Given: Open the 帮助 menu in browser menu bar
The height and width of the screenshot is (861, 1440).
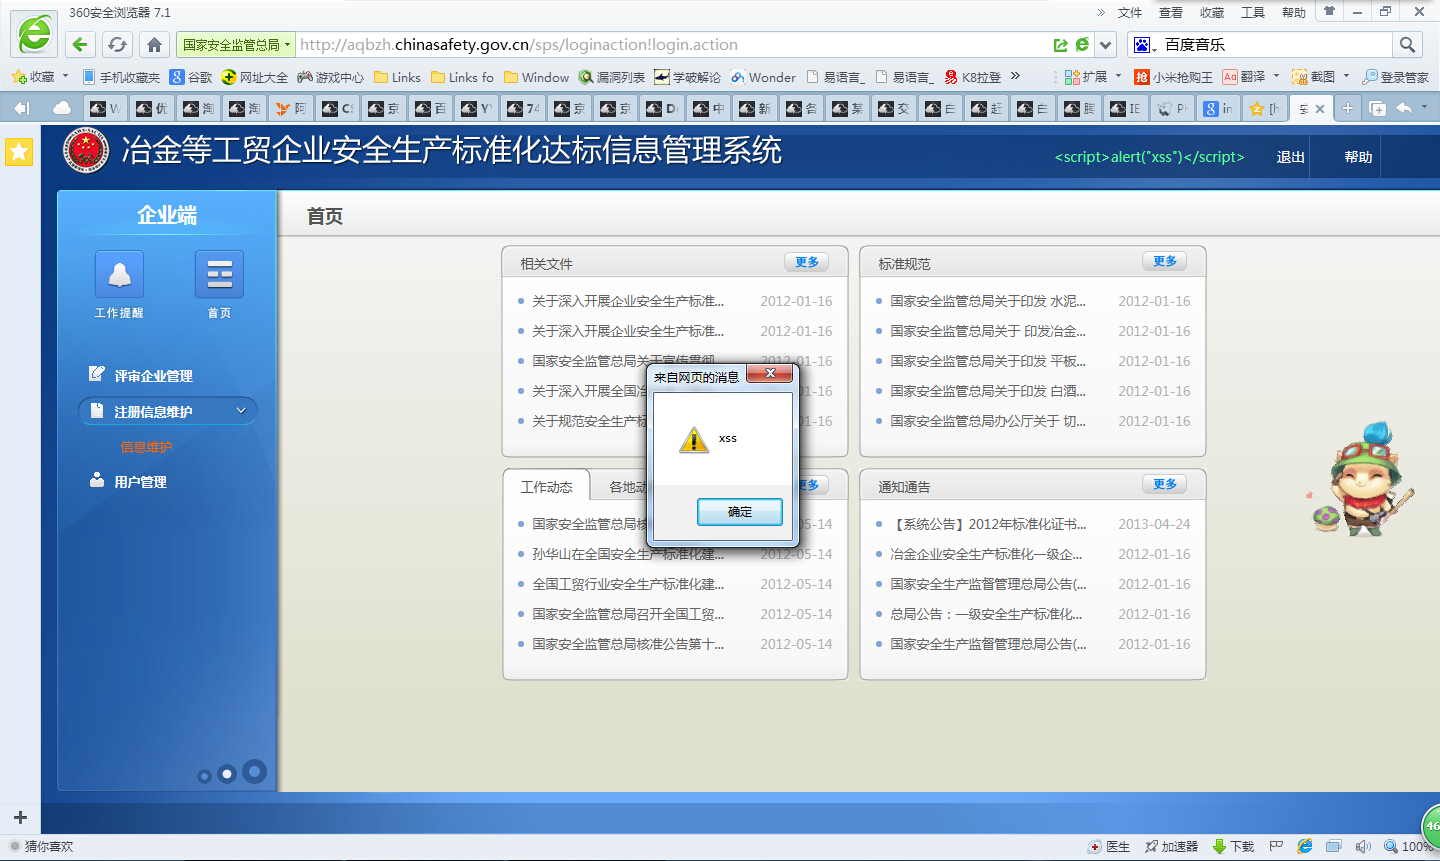Looking at the screenshot, I should coord(1294,13).
